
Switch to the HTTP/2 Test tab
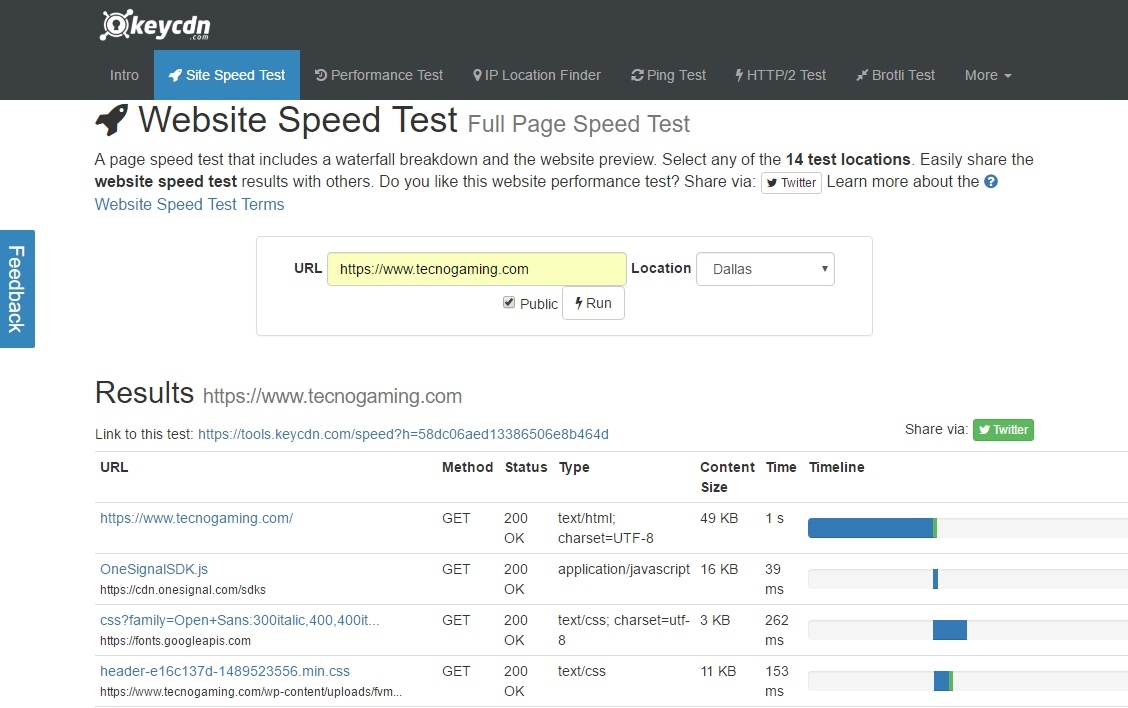click(781, 75)
